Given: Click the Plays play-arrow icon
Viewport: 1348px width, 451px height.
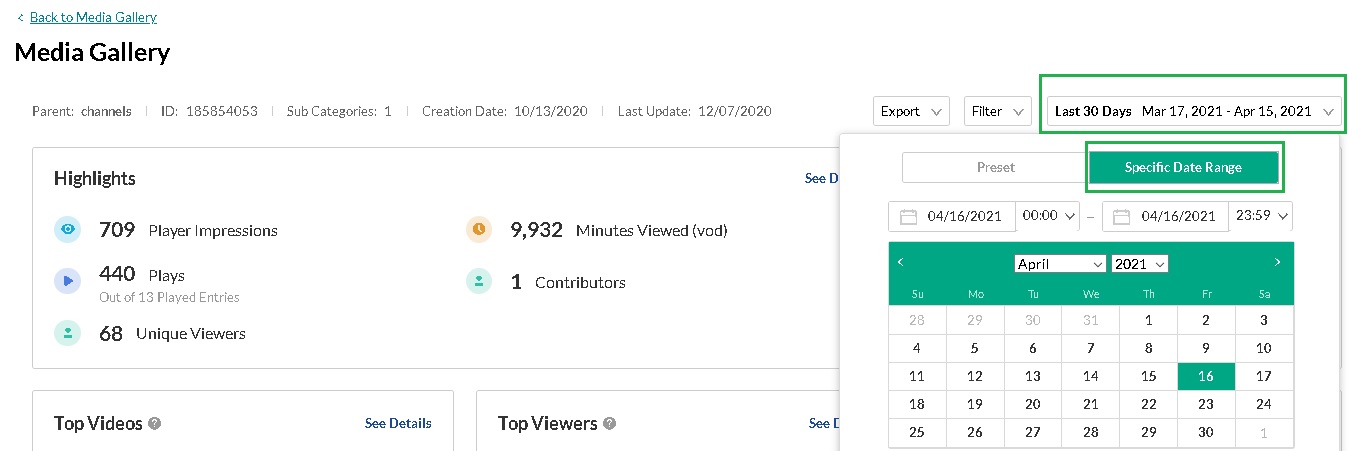Looking at the screenshot, I should click(x=67, y=282).
